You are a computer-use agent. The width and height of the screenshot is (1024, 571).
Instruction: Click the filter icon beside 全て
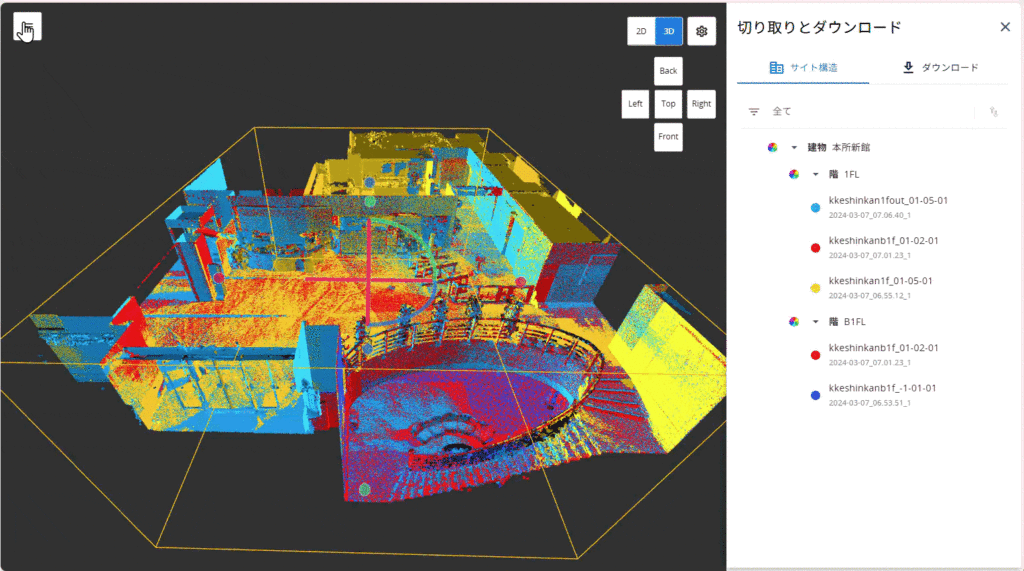[x=754, y=112]
